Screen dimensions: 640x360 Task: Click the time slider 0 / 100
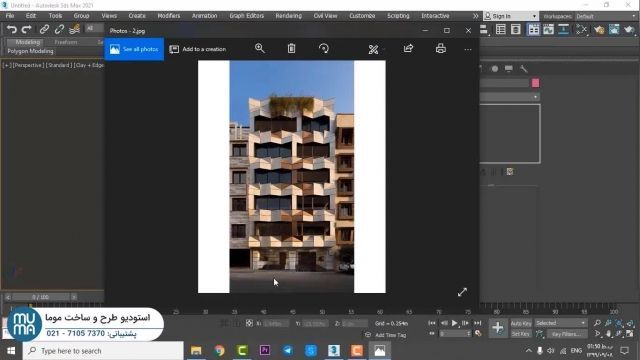(x=40, y=297)
